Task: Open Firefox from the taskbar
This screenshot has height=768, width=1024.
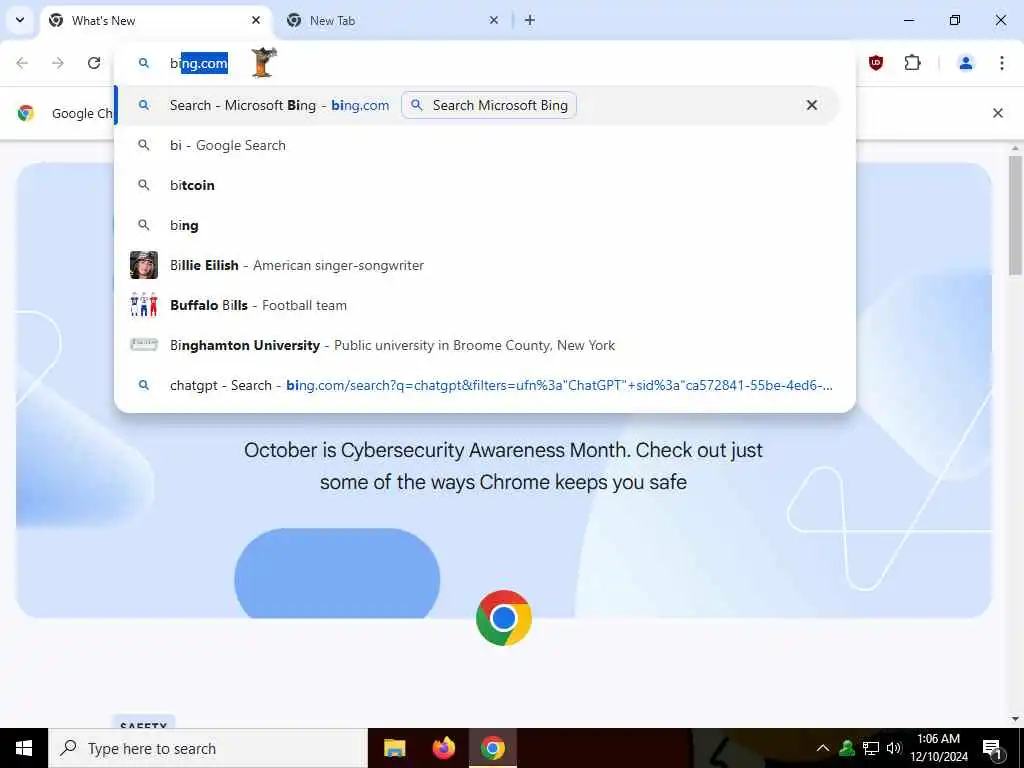Action: click(444, 748)
